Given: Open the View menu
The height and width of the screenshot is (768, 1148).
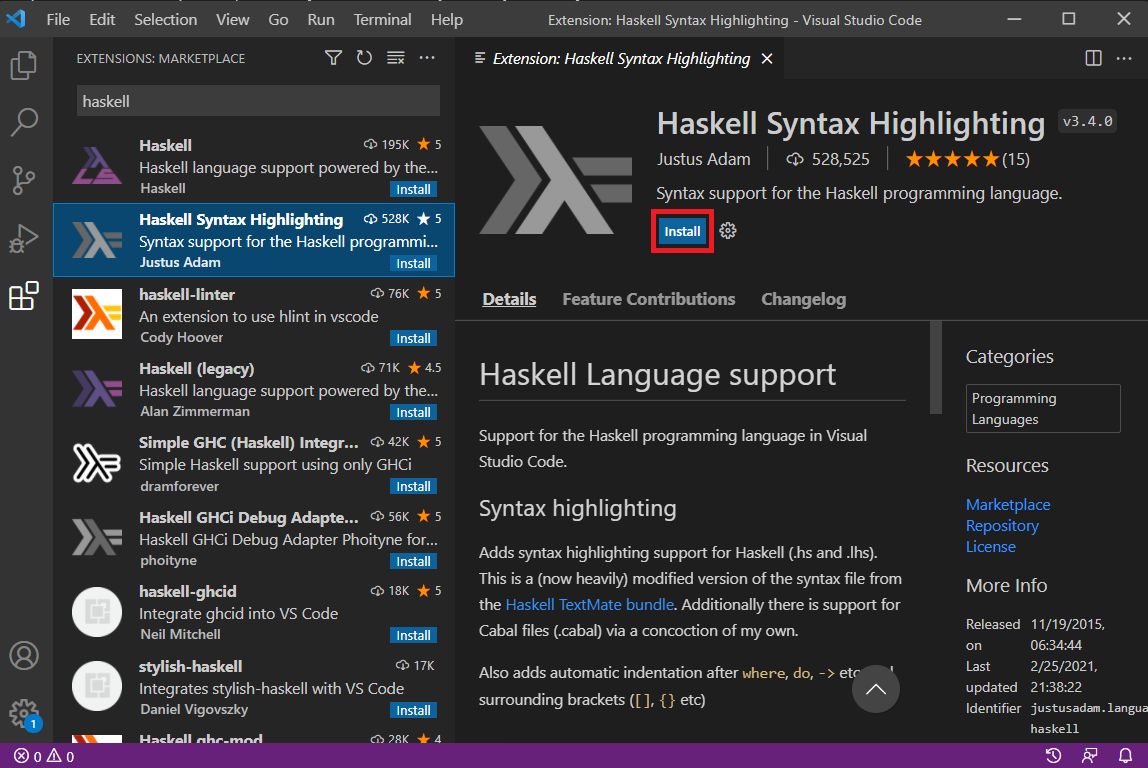Looking at the screenshot, I should tap(232, 20).
